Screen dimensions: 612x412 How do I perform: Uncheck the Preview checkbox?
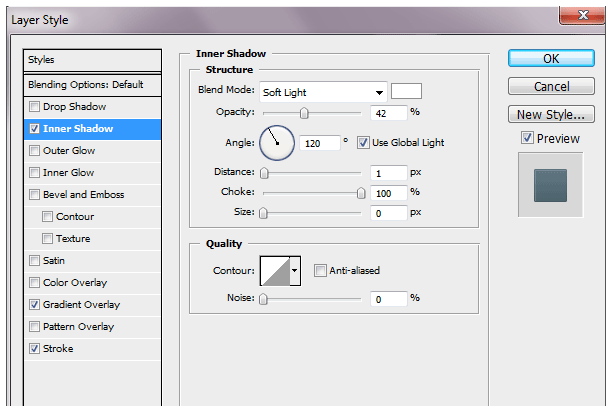click(x=527, y=138)
